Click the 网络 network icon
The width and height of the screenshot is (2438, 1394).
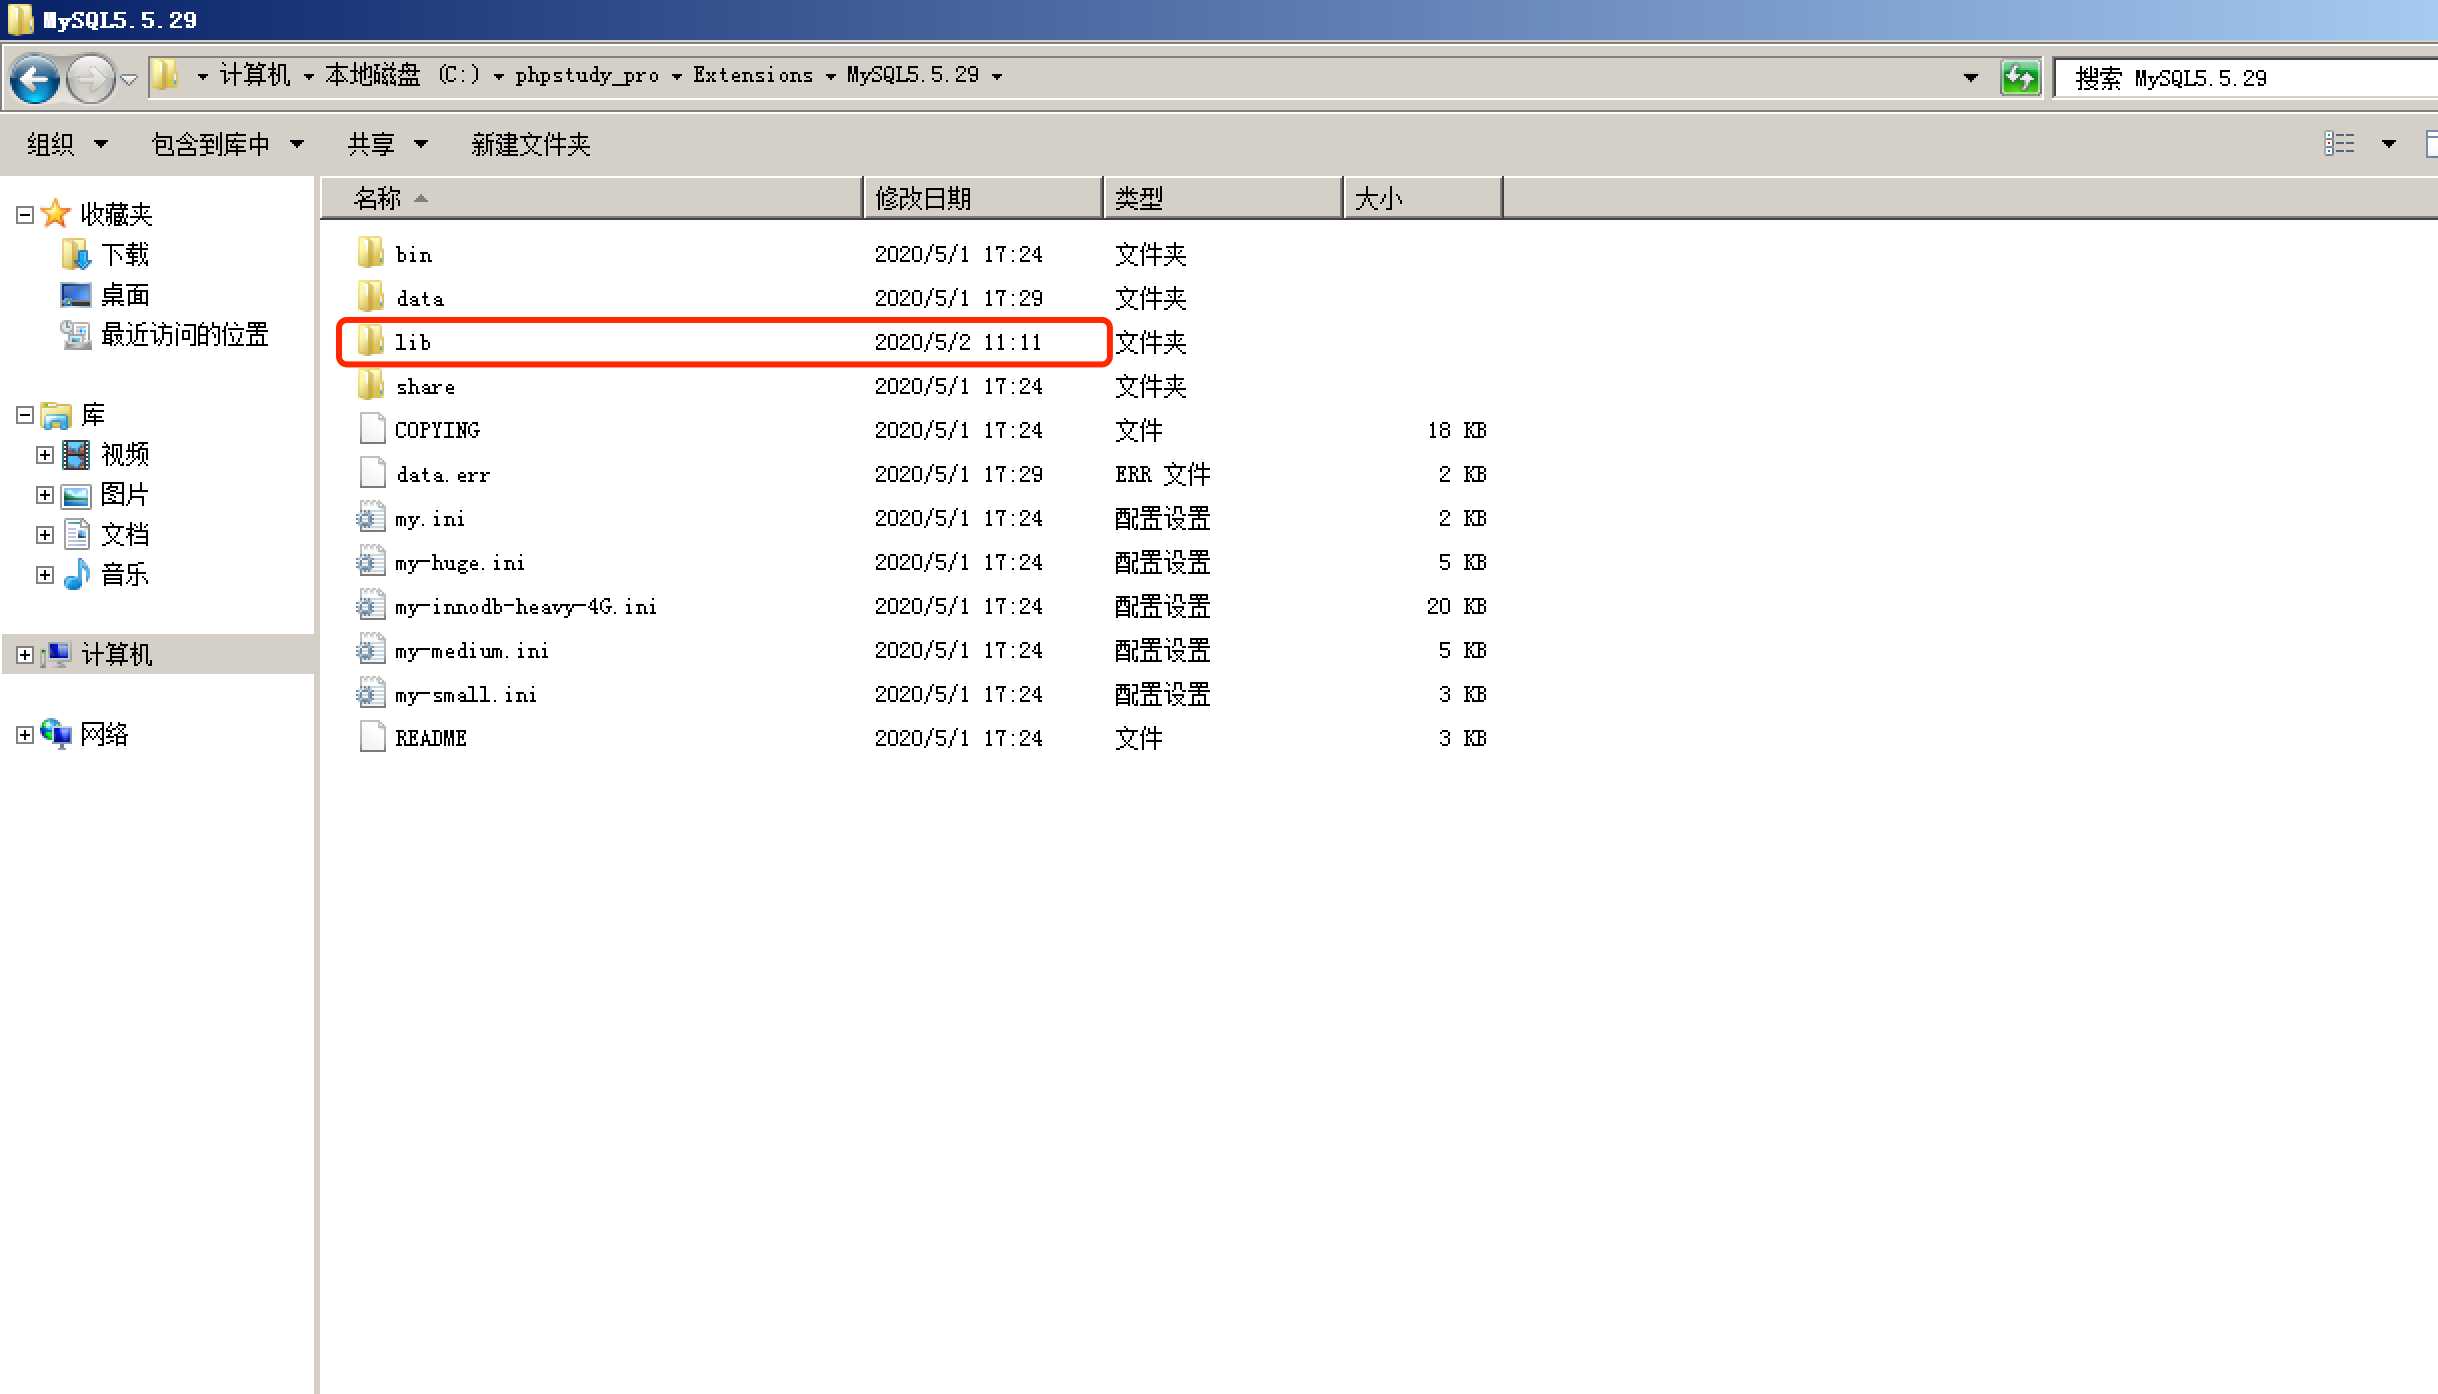pos(57,734)
